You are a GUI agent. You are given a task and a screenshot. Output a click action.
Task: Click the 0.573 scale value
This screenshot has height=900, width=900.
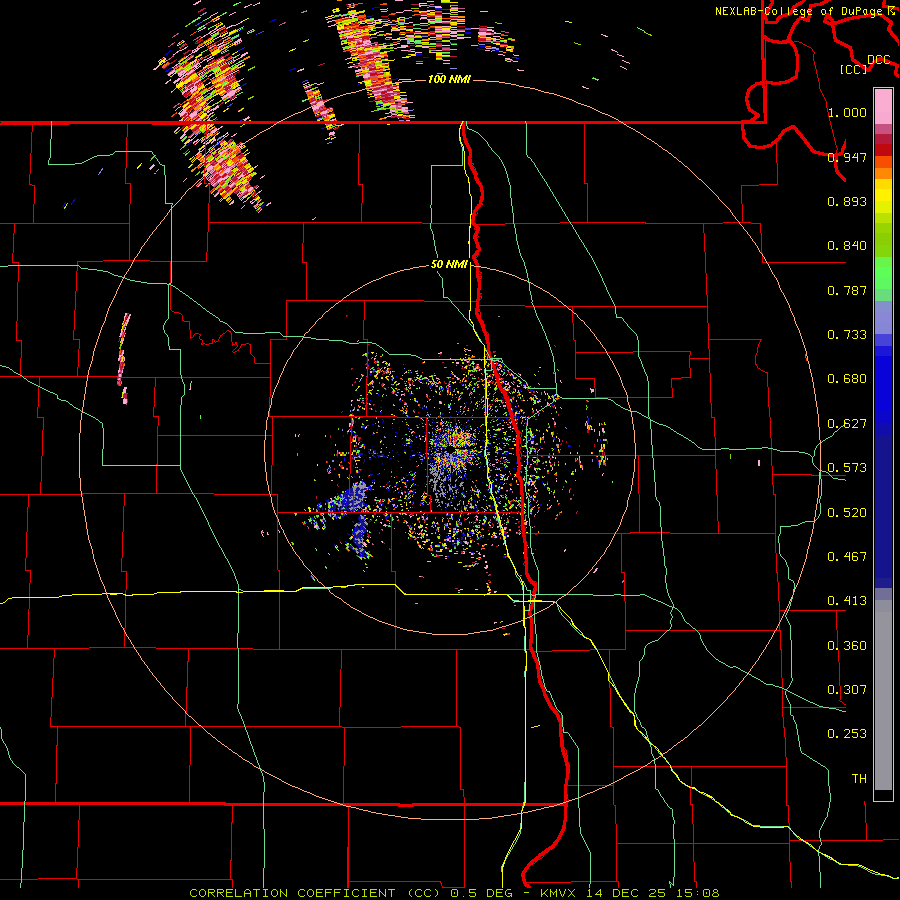pyautogui.click(x=847, y=468)
